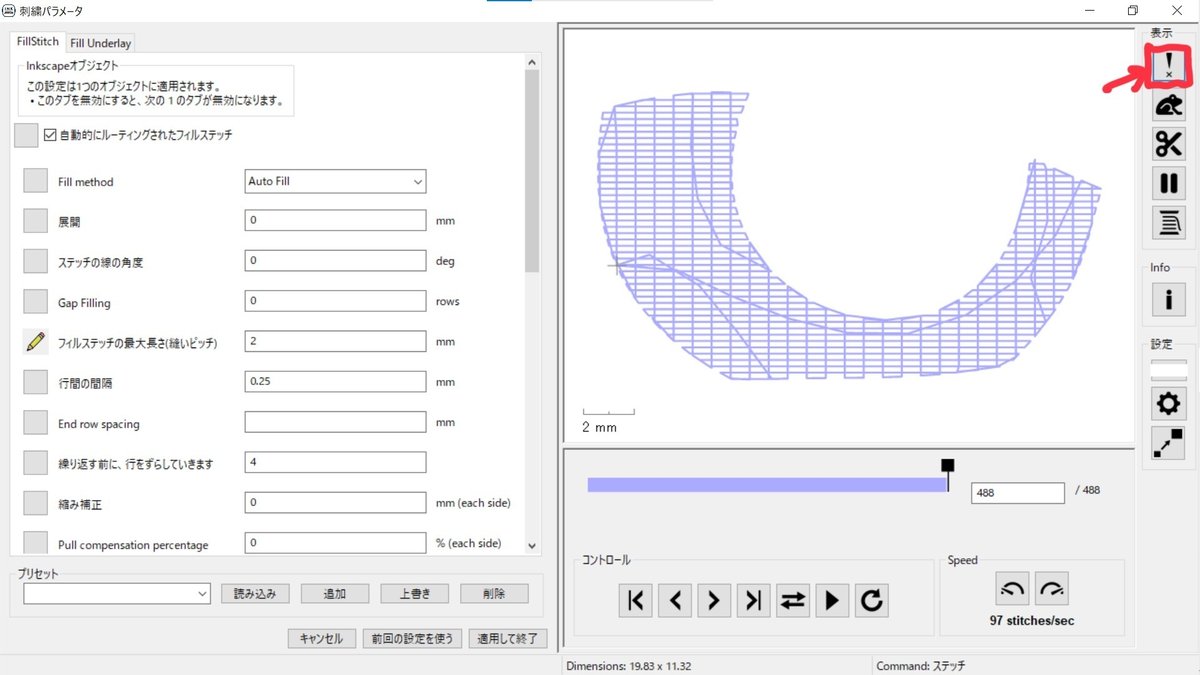1200x675 pixels.
Task: Click the line width diagonal icon
Action: [1168, 443]
